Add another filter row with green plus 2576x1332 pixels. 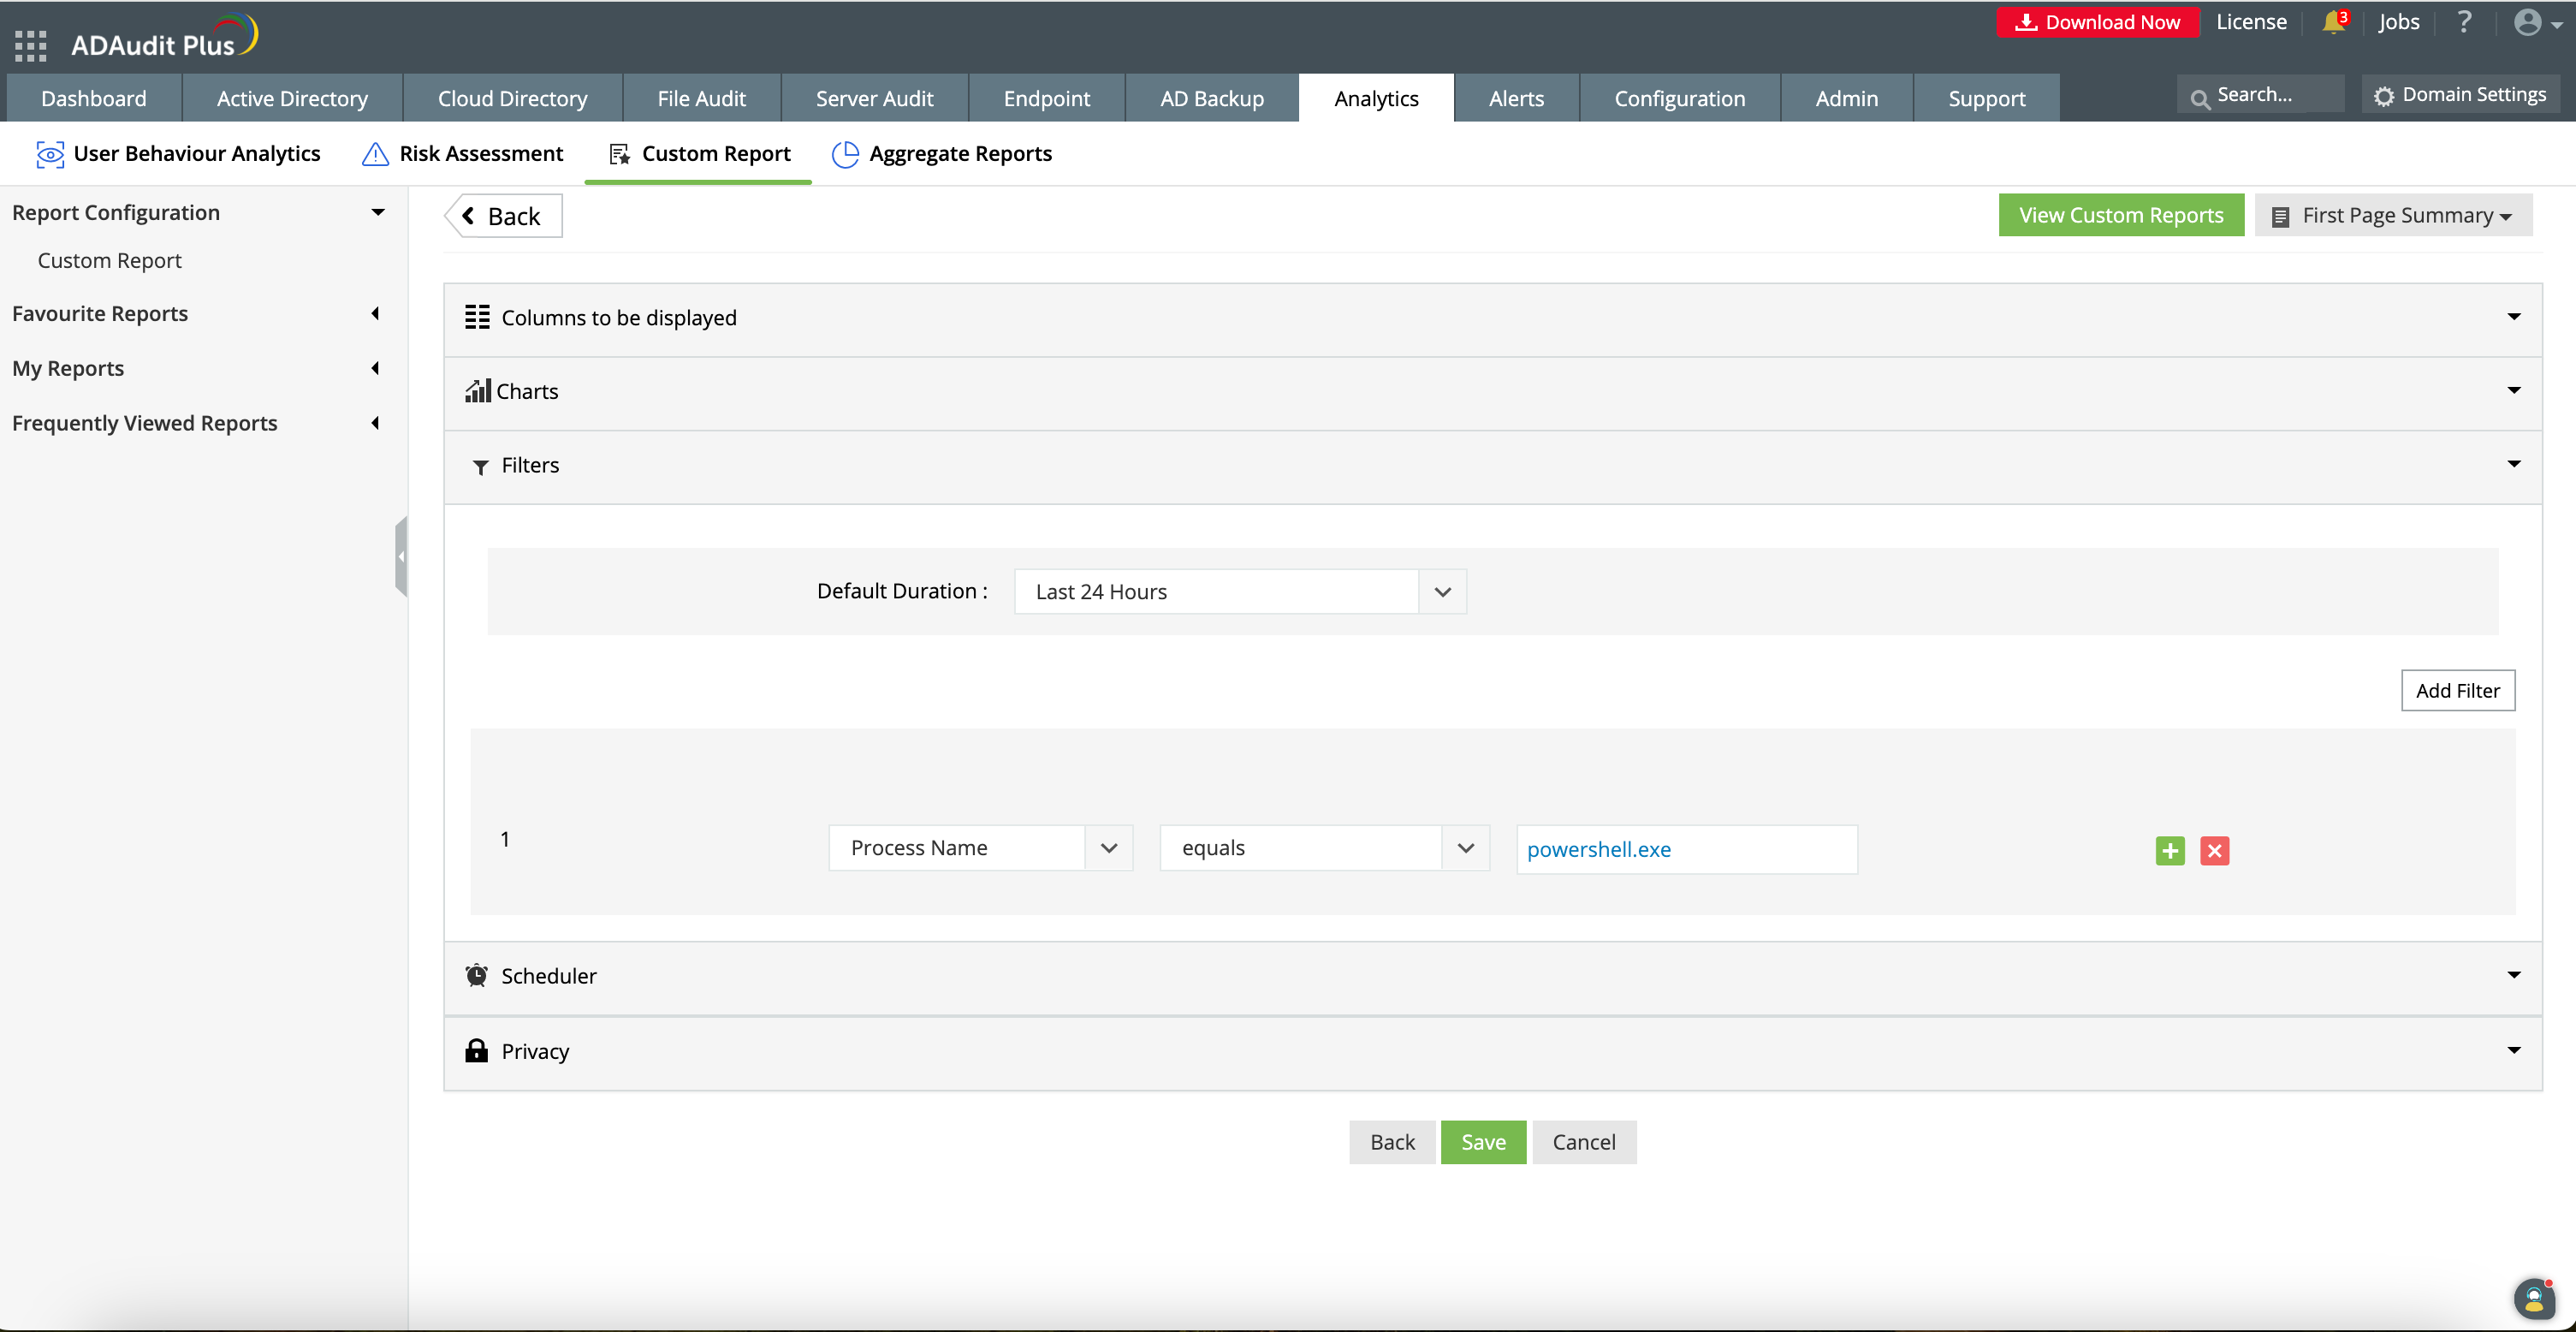tap(2170, 850)
